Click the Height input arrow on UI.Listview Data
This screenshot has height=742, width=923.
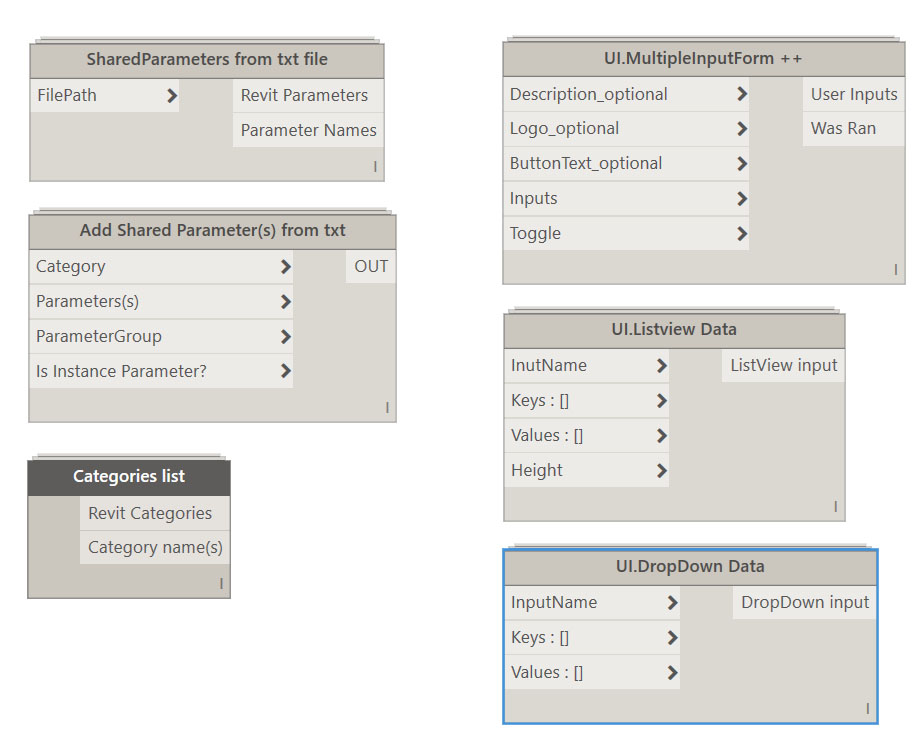coord(662,470)
